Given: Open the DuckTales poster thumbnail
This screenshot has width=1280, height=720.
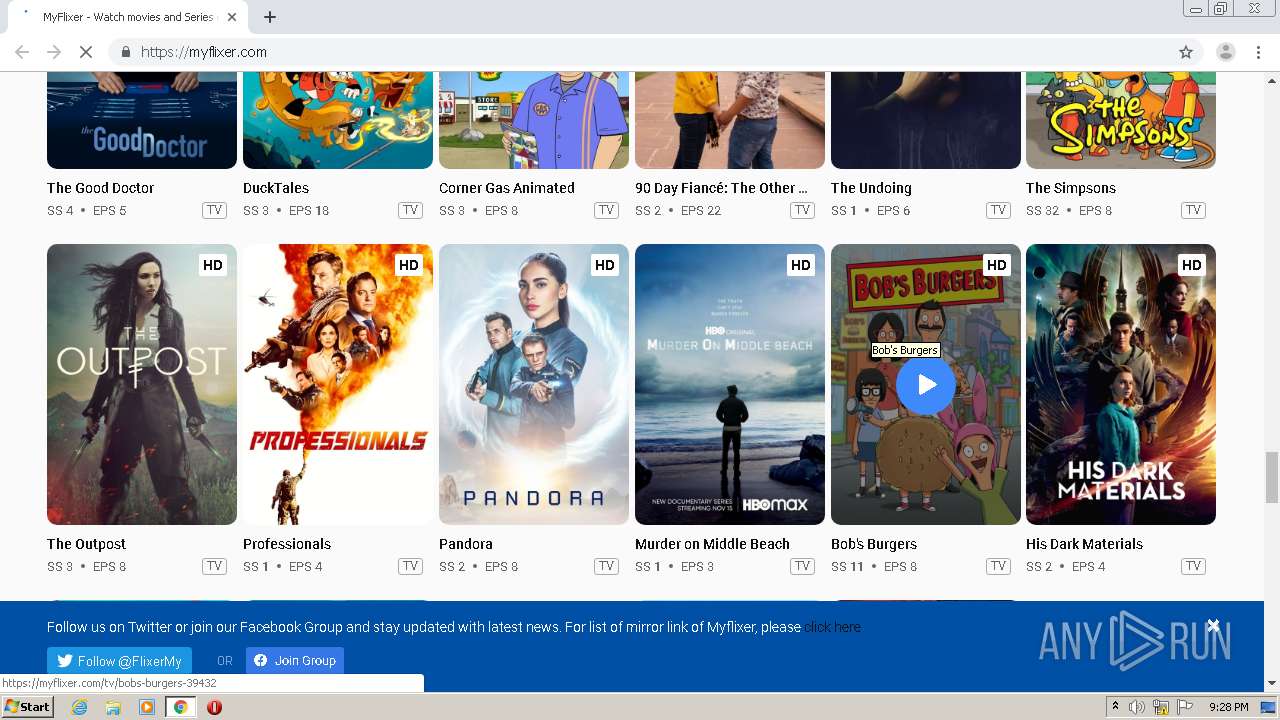Looking at the screenshot, I should [338, 120].
